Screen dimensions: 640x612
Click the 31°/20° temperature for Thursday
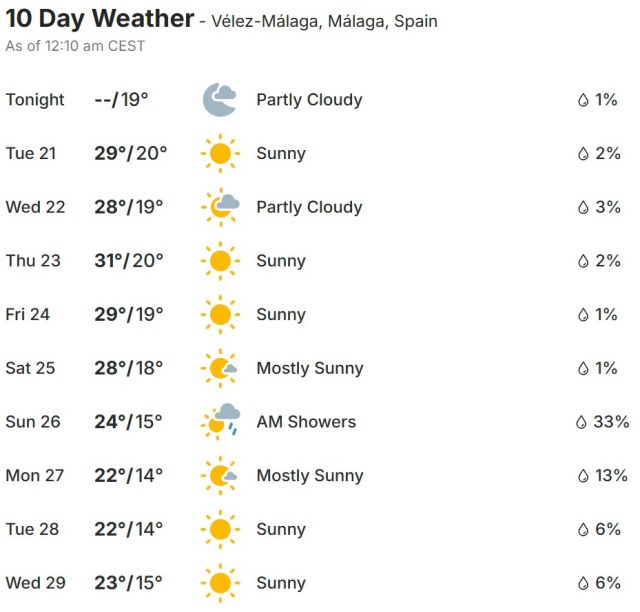129,261
